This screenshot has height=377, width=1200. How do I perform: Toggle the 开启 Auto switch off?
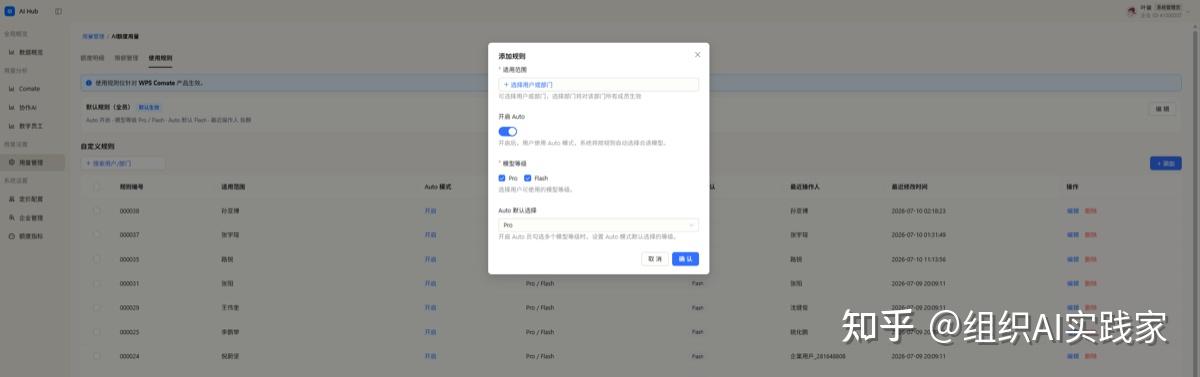[x=508, y=131]
